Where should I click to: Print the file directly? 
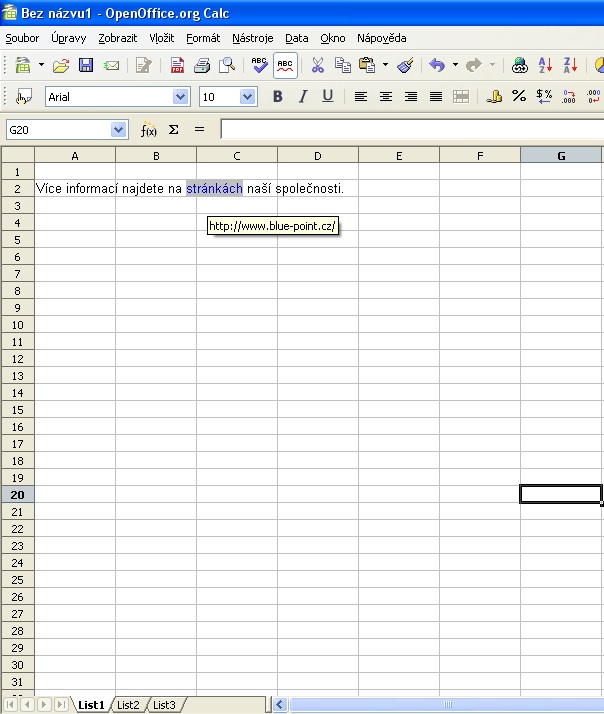[x=202, y=66]
